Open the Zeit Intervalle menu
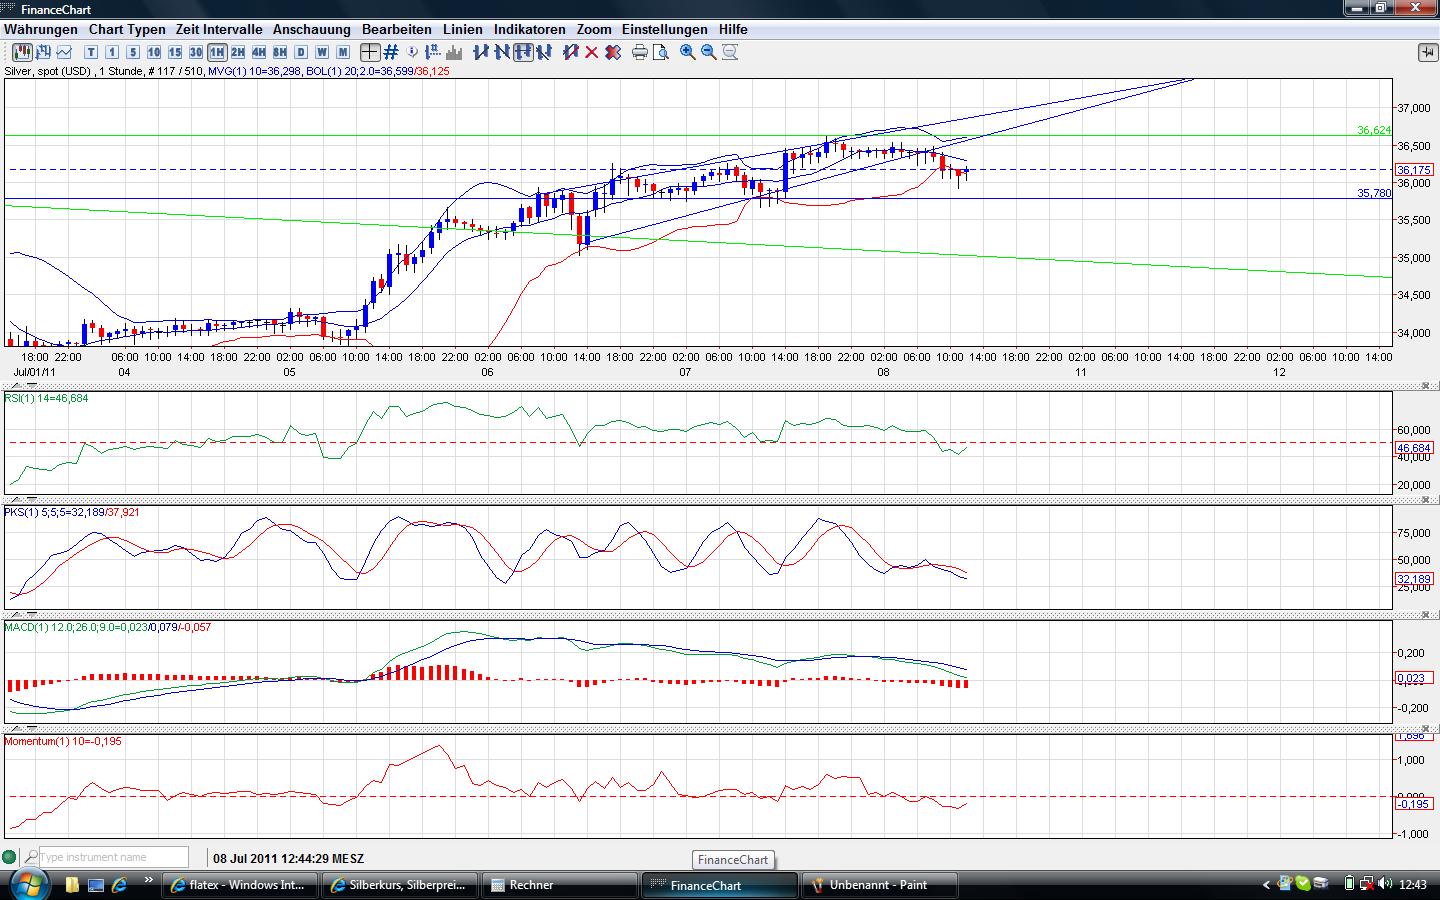Viewport: 1440px width, 900px height. [x=219, y=29]
